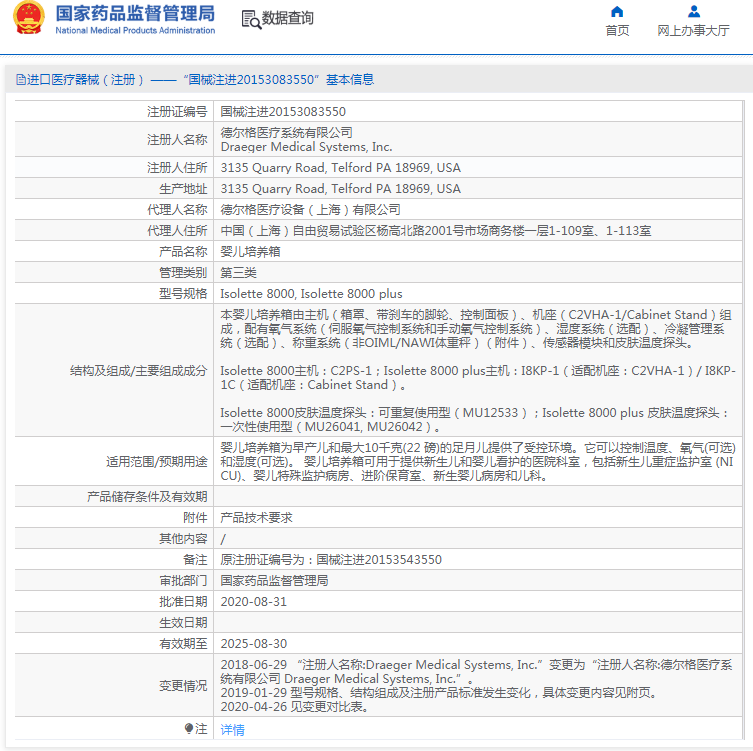Open the 网上办事大厅 text link

click(x=693, y=31)
